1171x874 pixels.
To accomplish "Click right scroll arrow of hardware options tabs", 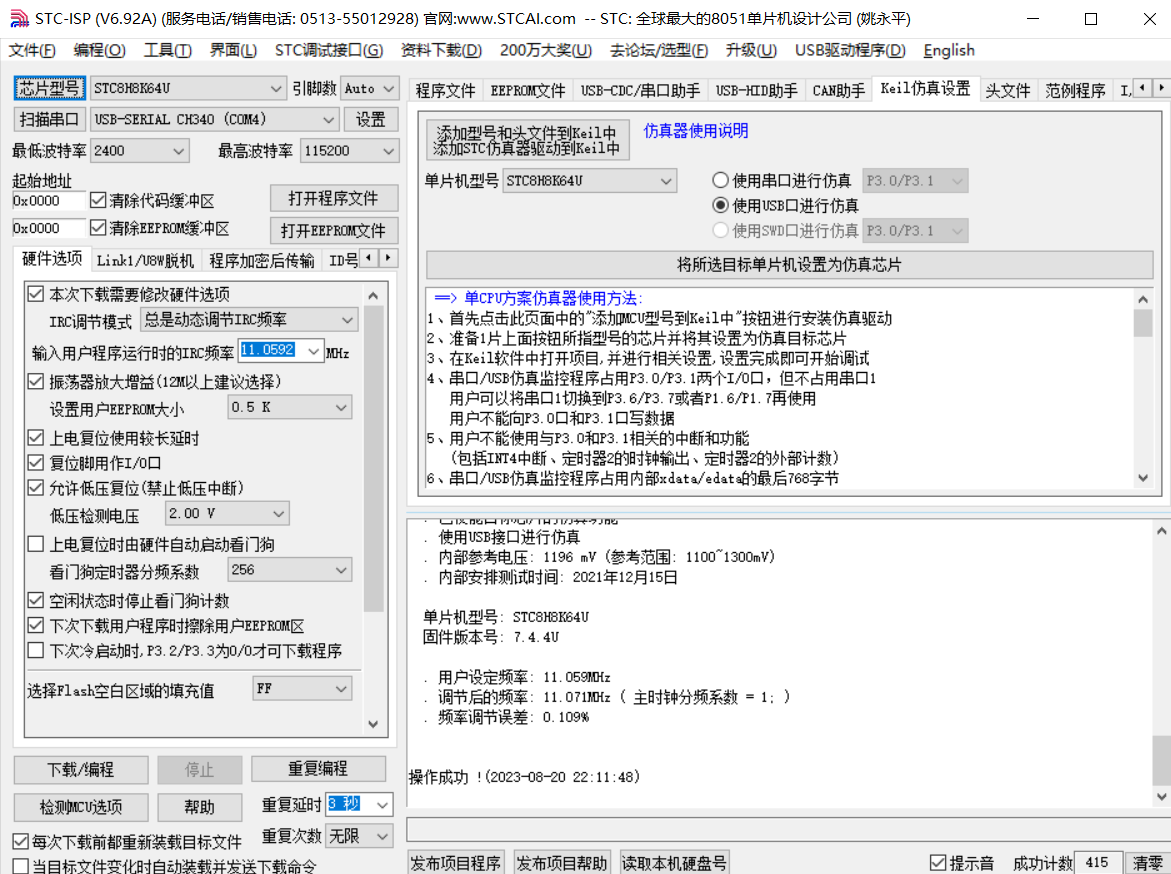I will coord(388,258).
